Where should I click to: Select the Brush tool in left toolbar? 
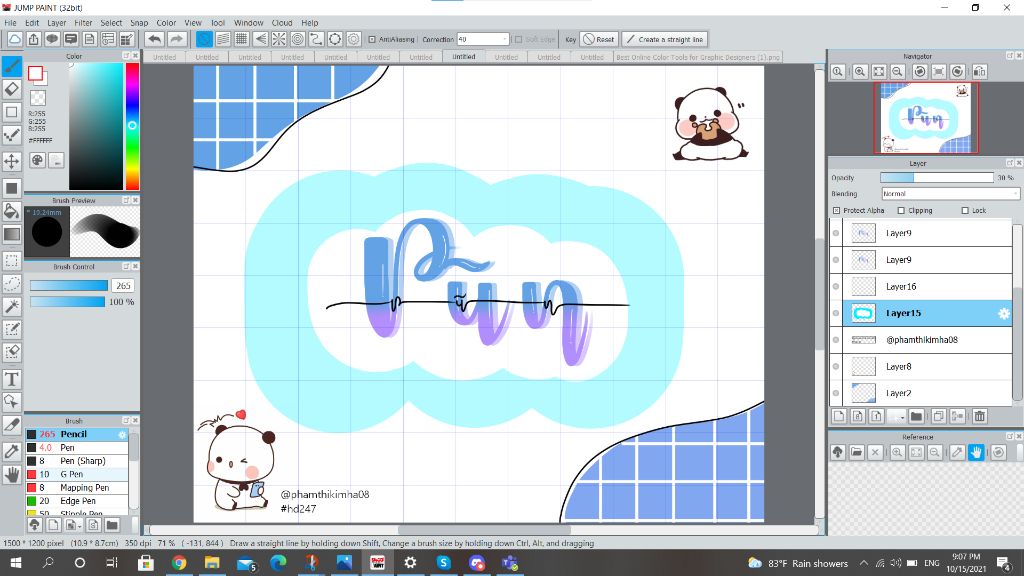[12, 66]
